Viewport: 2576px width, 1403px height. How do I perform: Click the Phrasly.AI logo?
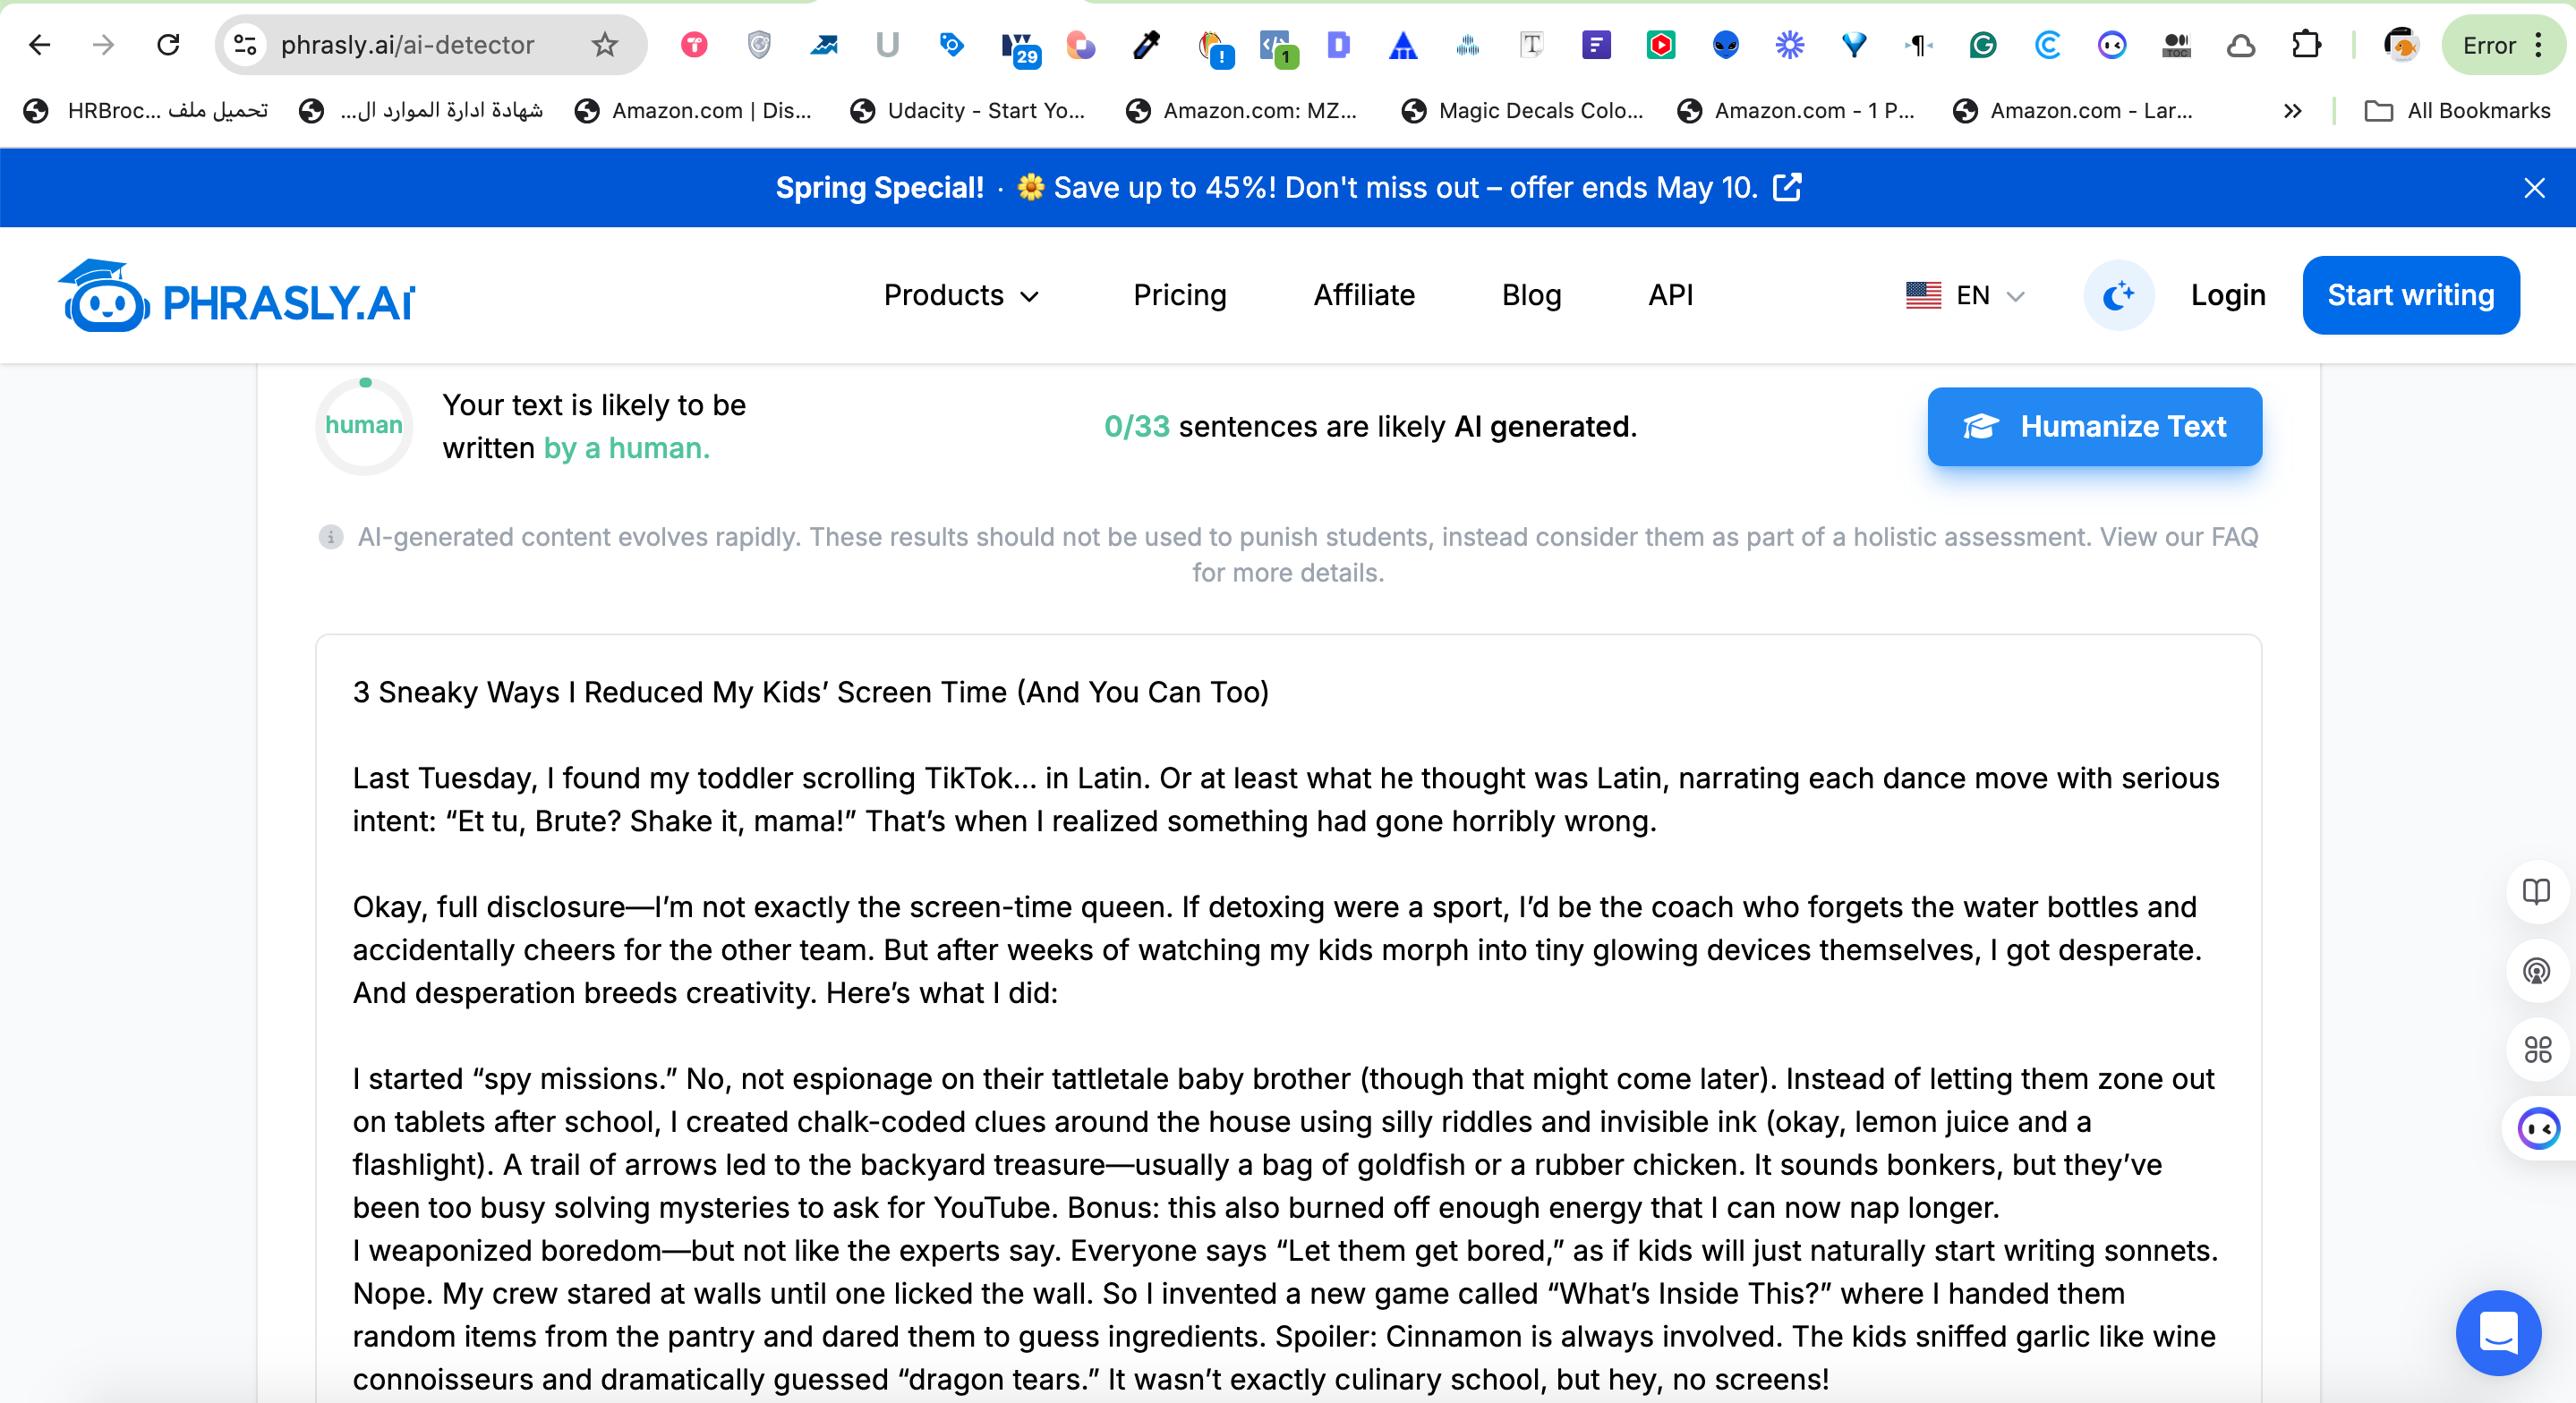[235, 296]
